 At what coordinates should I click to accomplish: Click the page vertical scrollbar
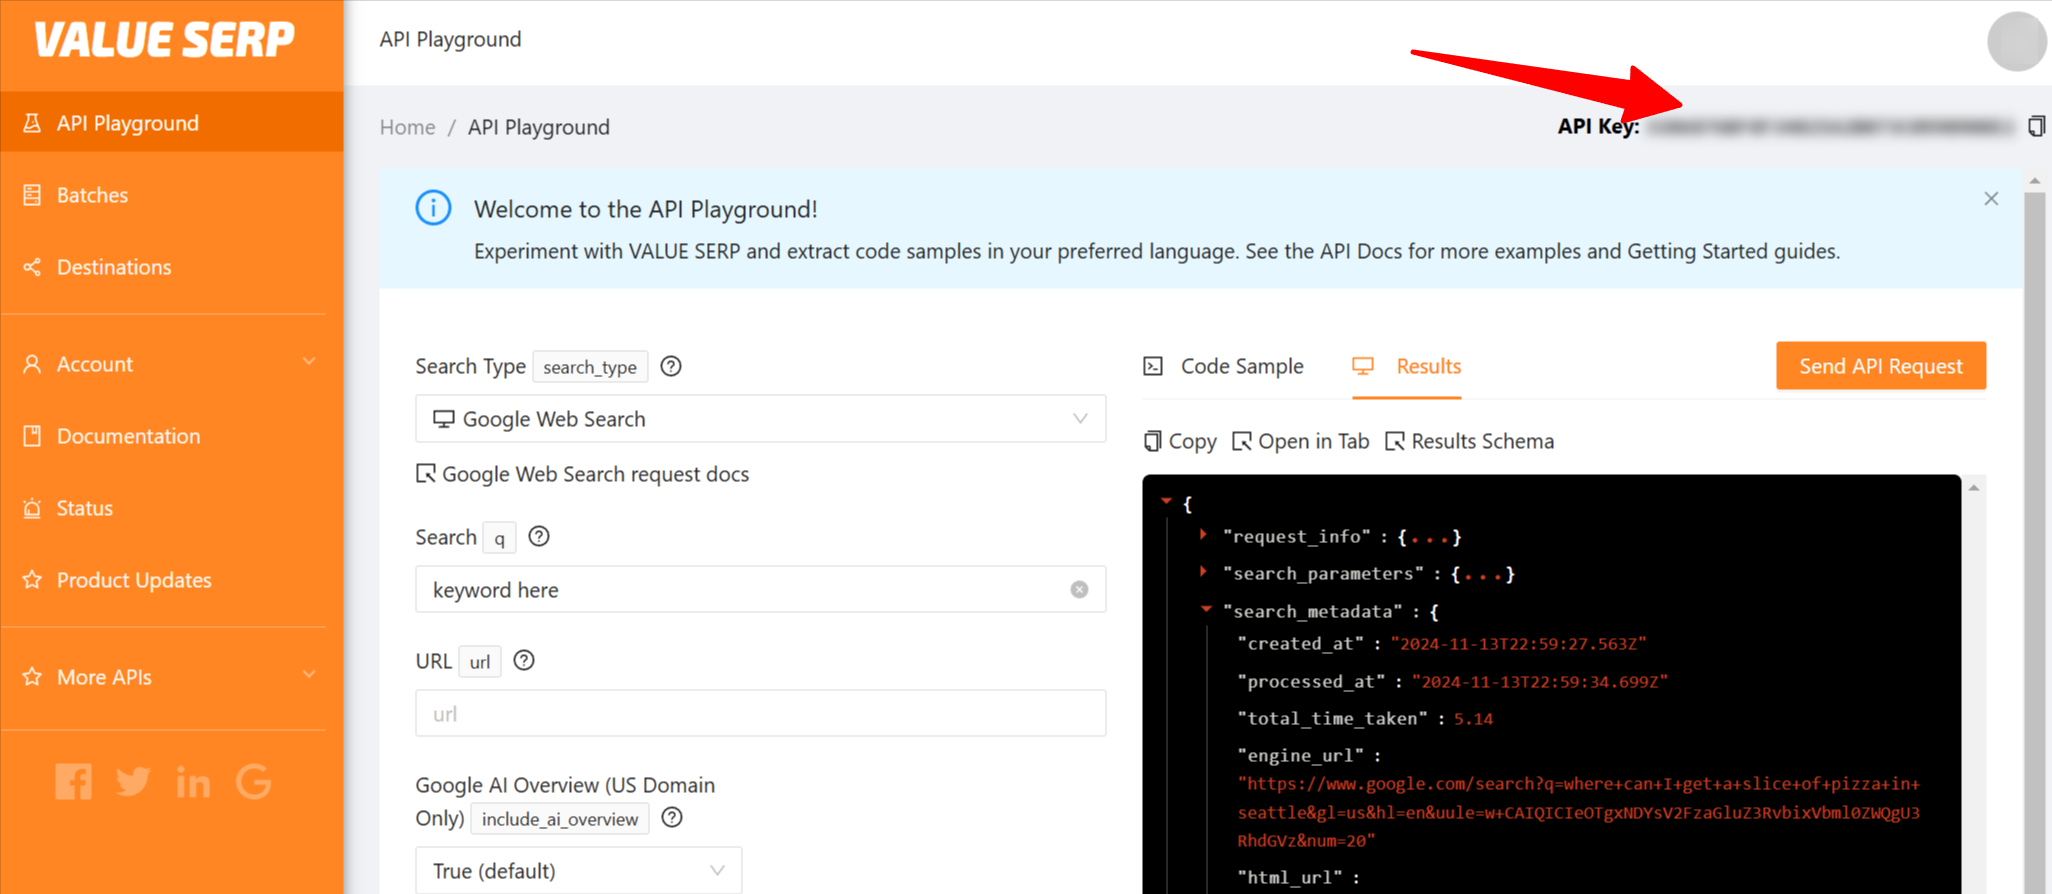2034,540
